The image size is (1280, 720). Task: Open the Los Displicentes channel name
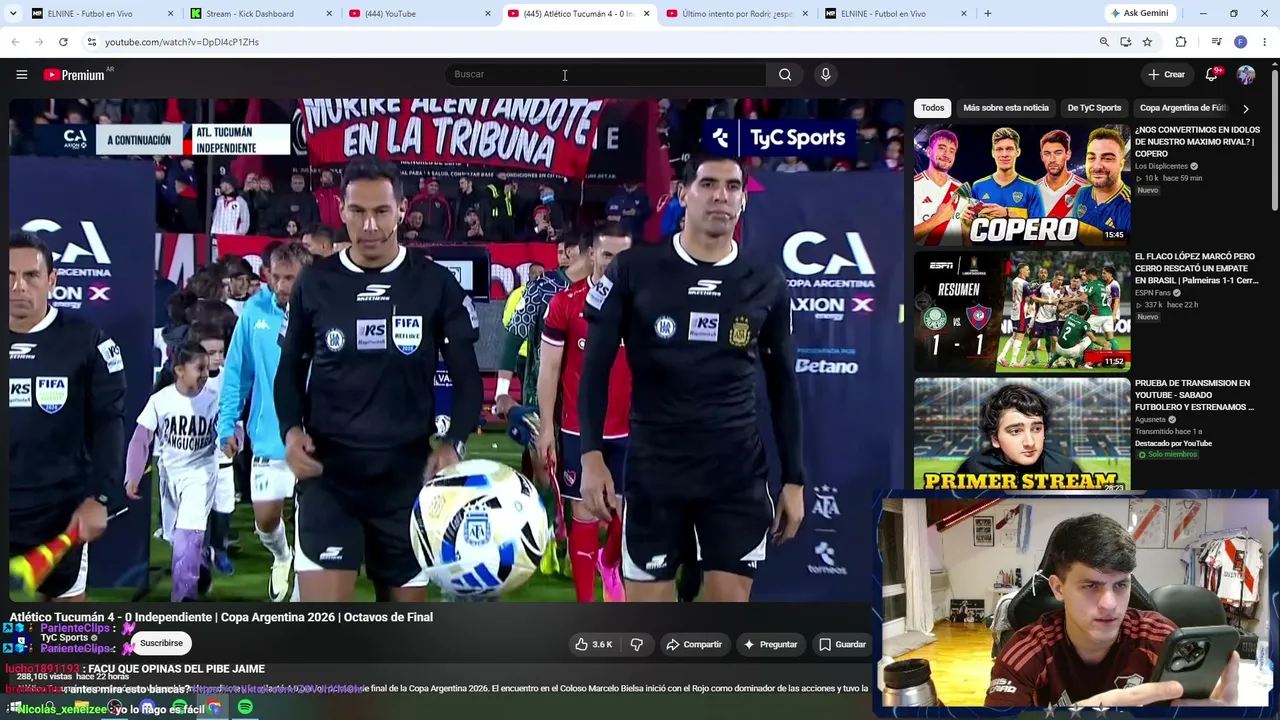pos(1161,166)
